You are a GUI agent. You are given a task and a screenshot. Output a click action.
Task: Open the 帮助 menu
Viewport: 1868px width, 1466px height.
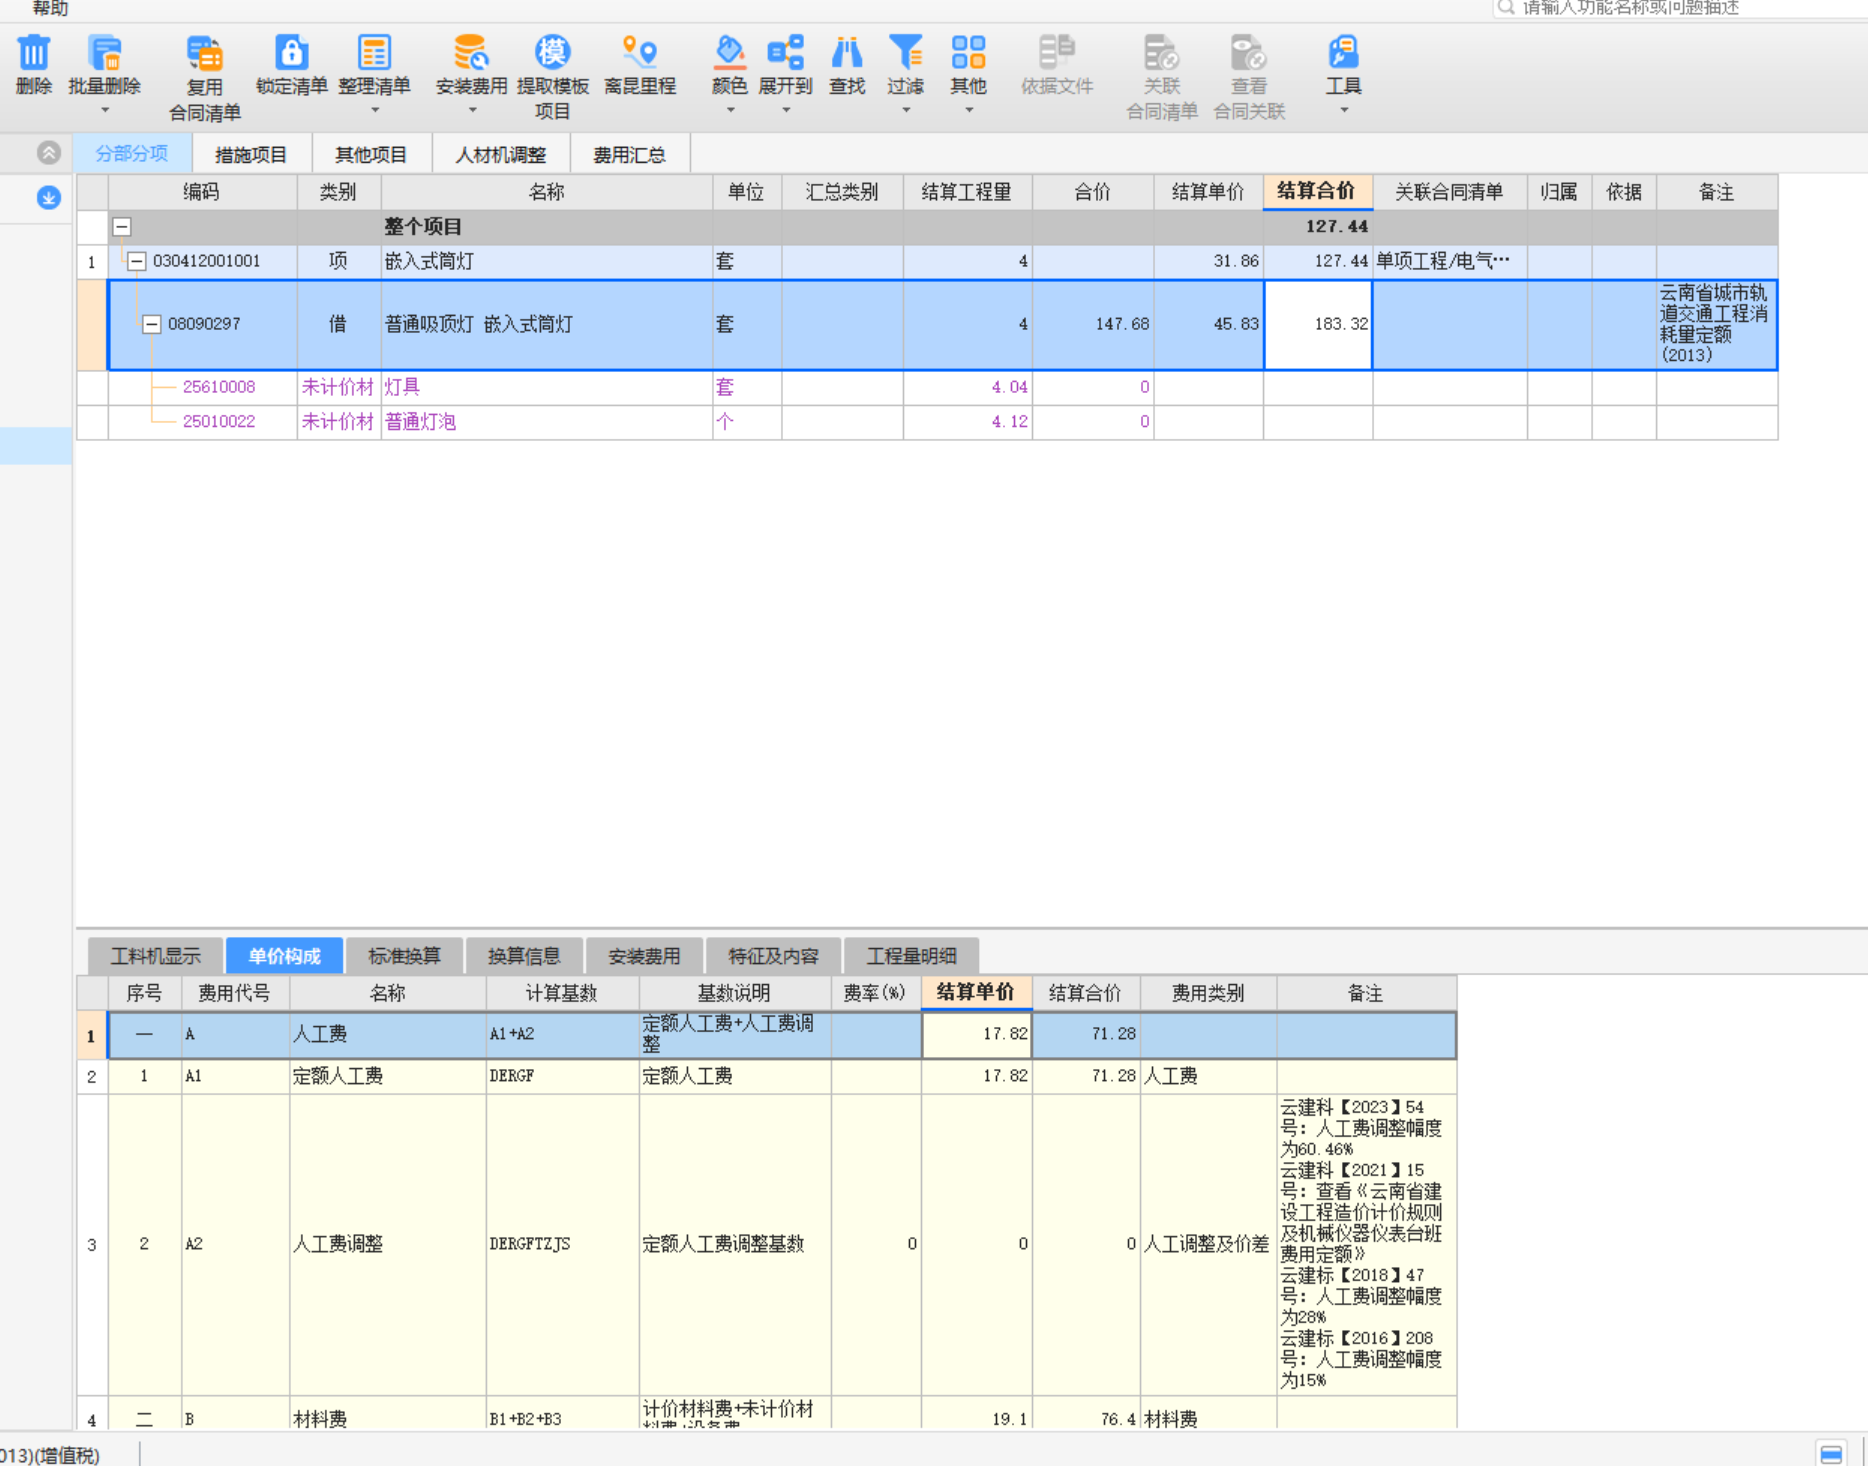click(x=50, y=8)
